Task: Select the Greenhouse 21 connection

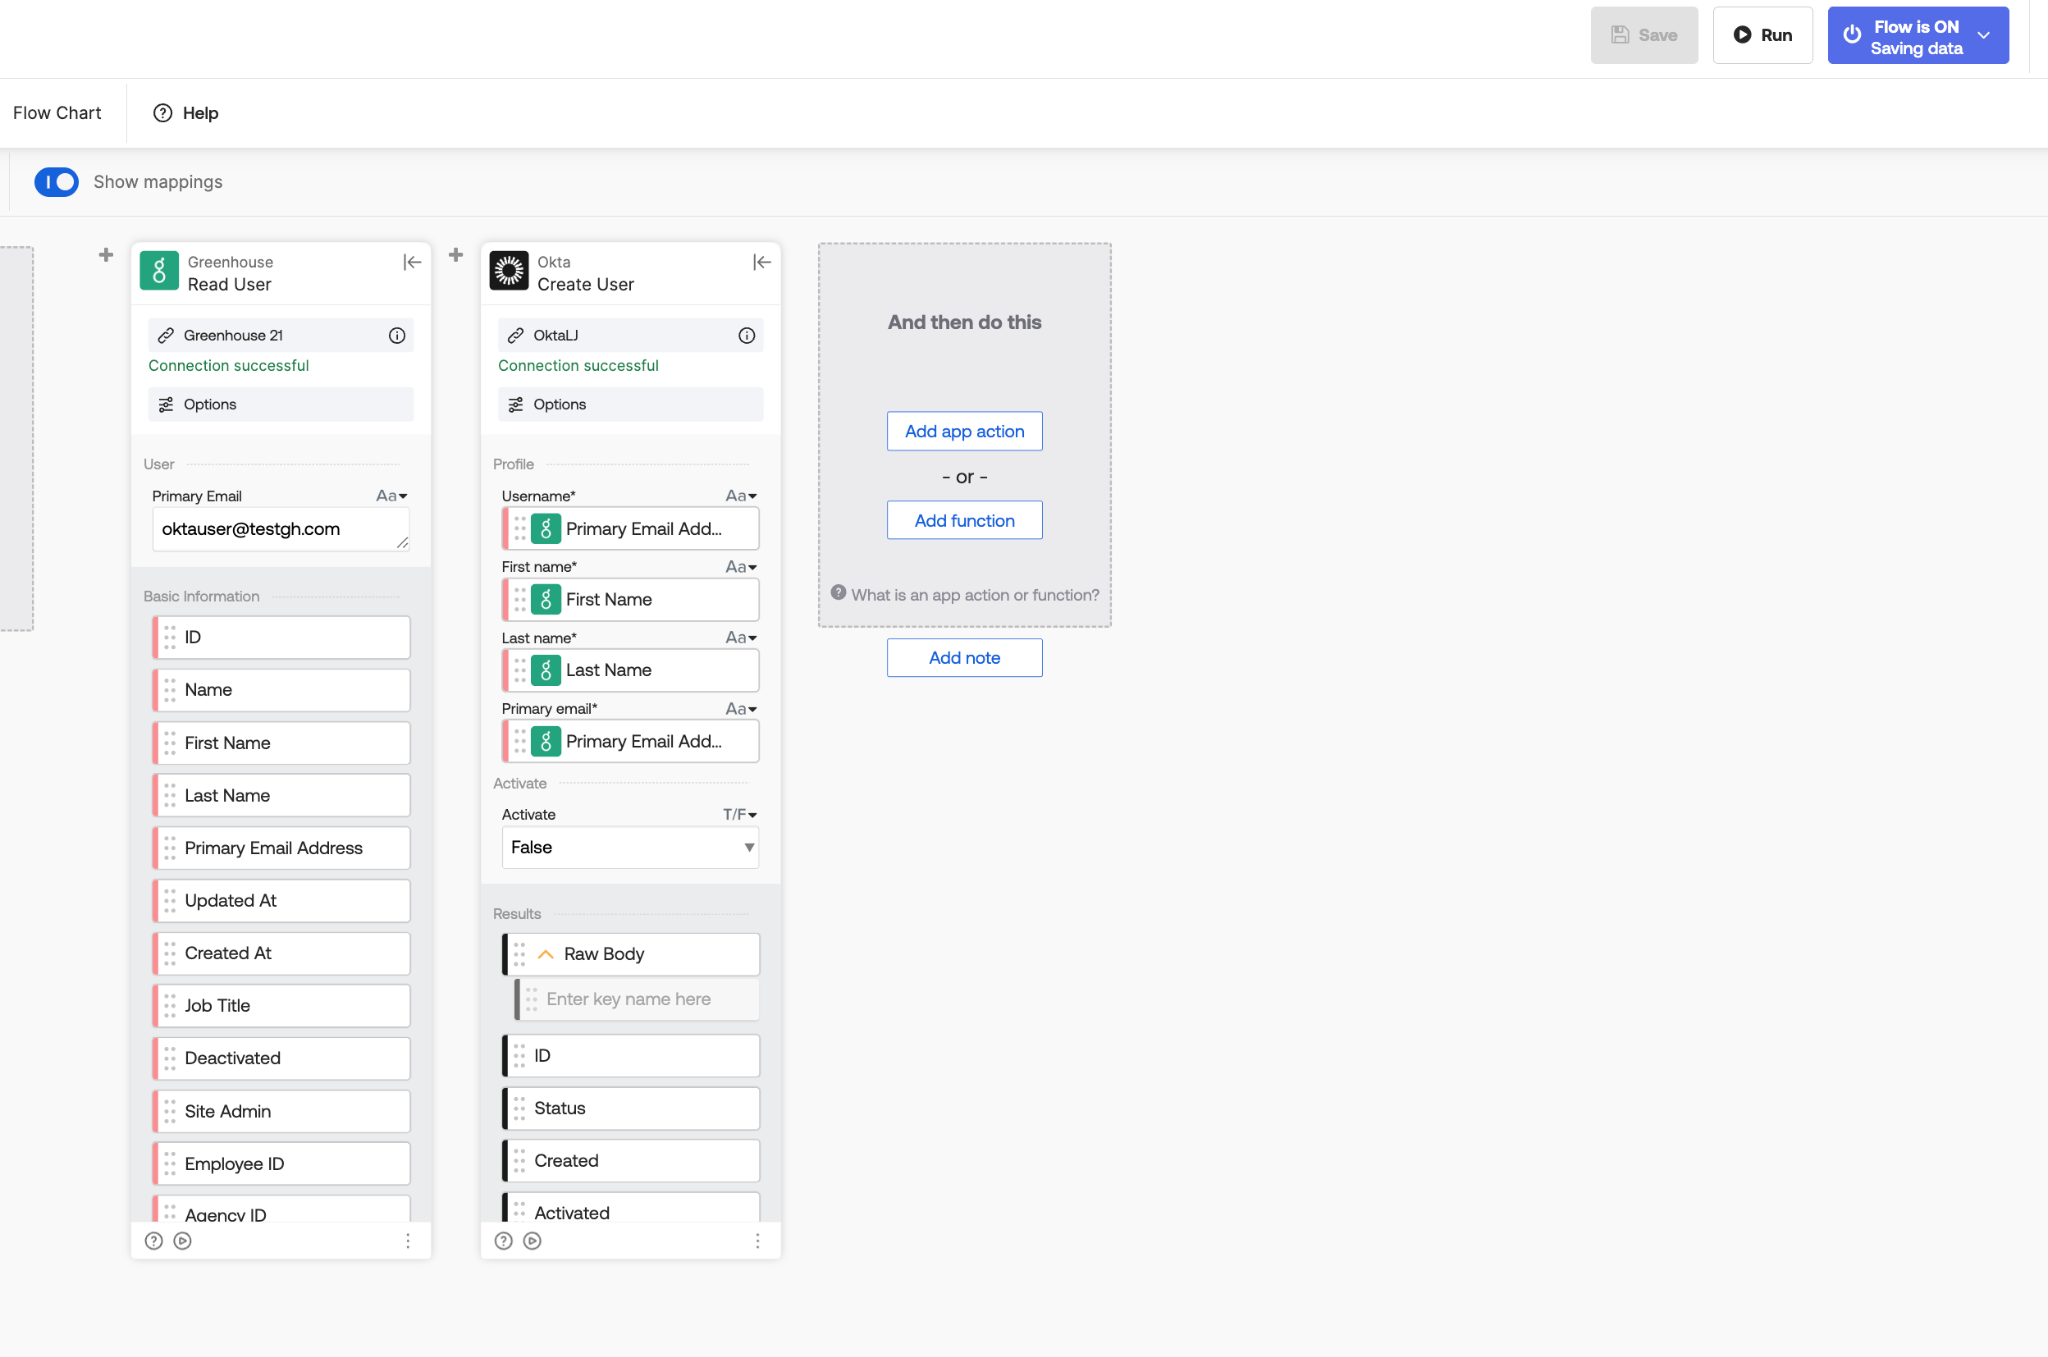Action: click(281, 335)
